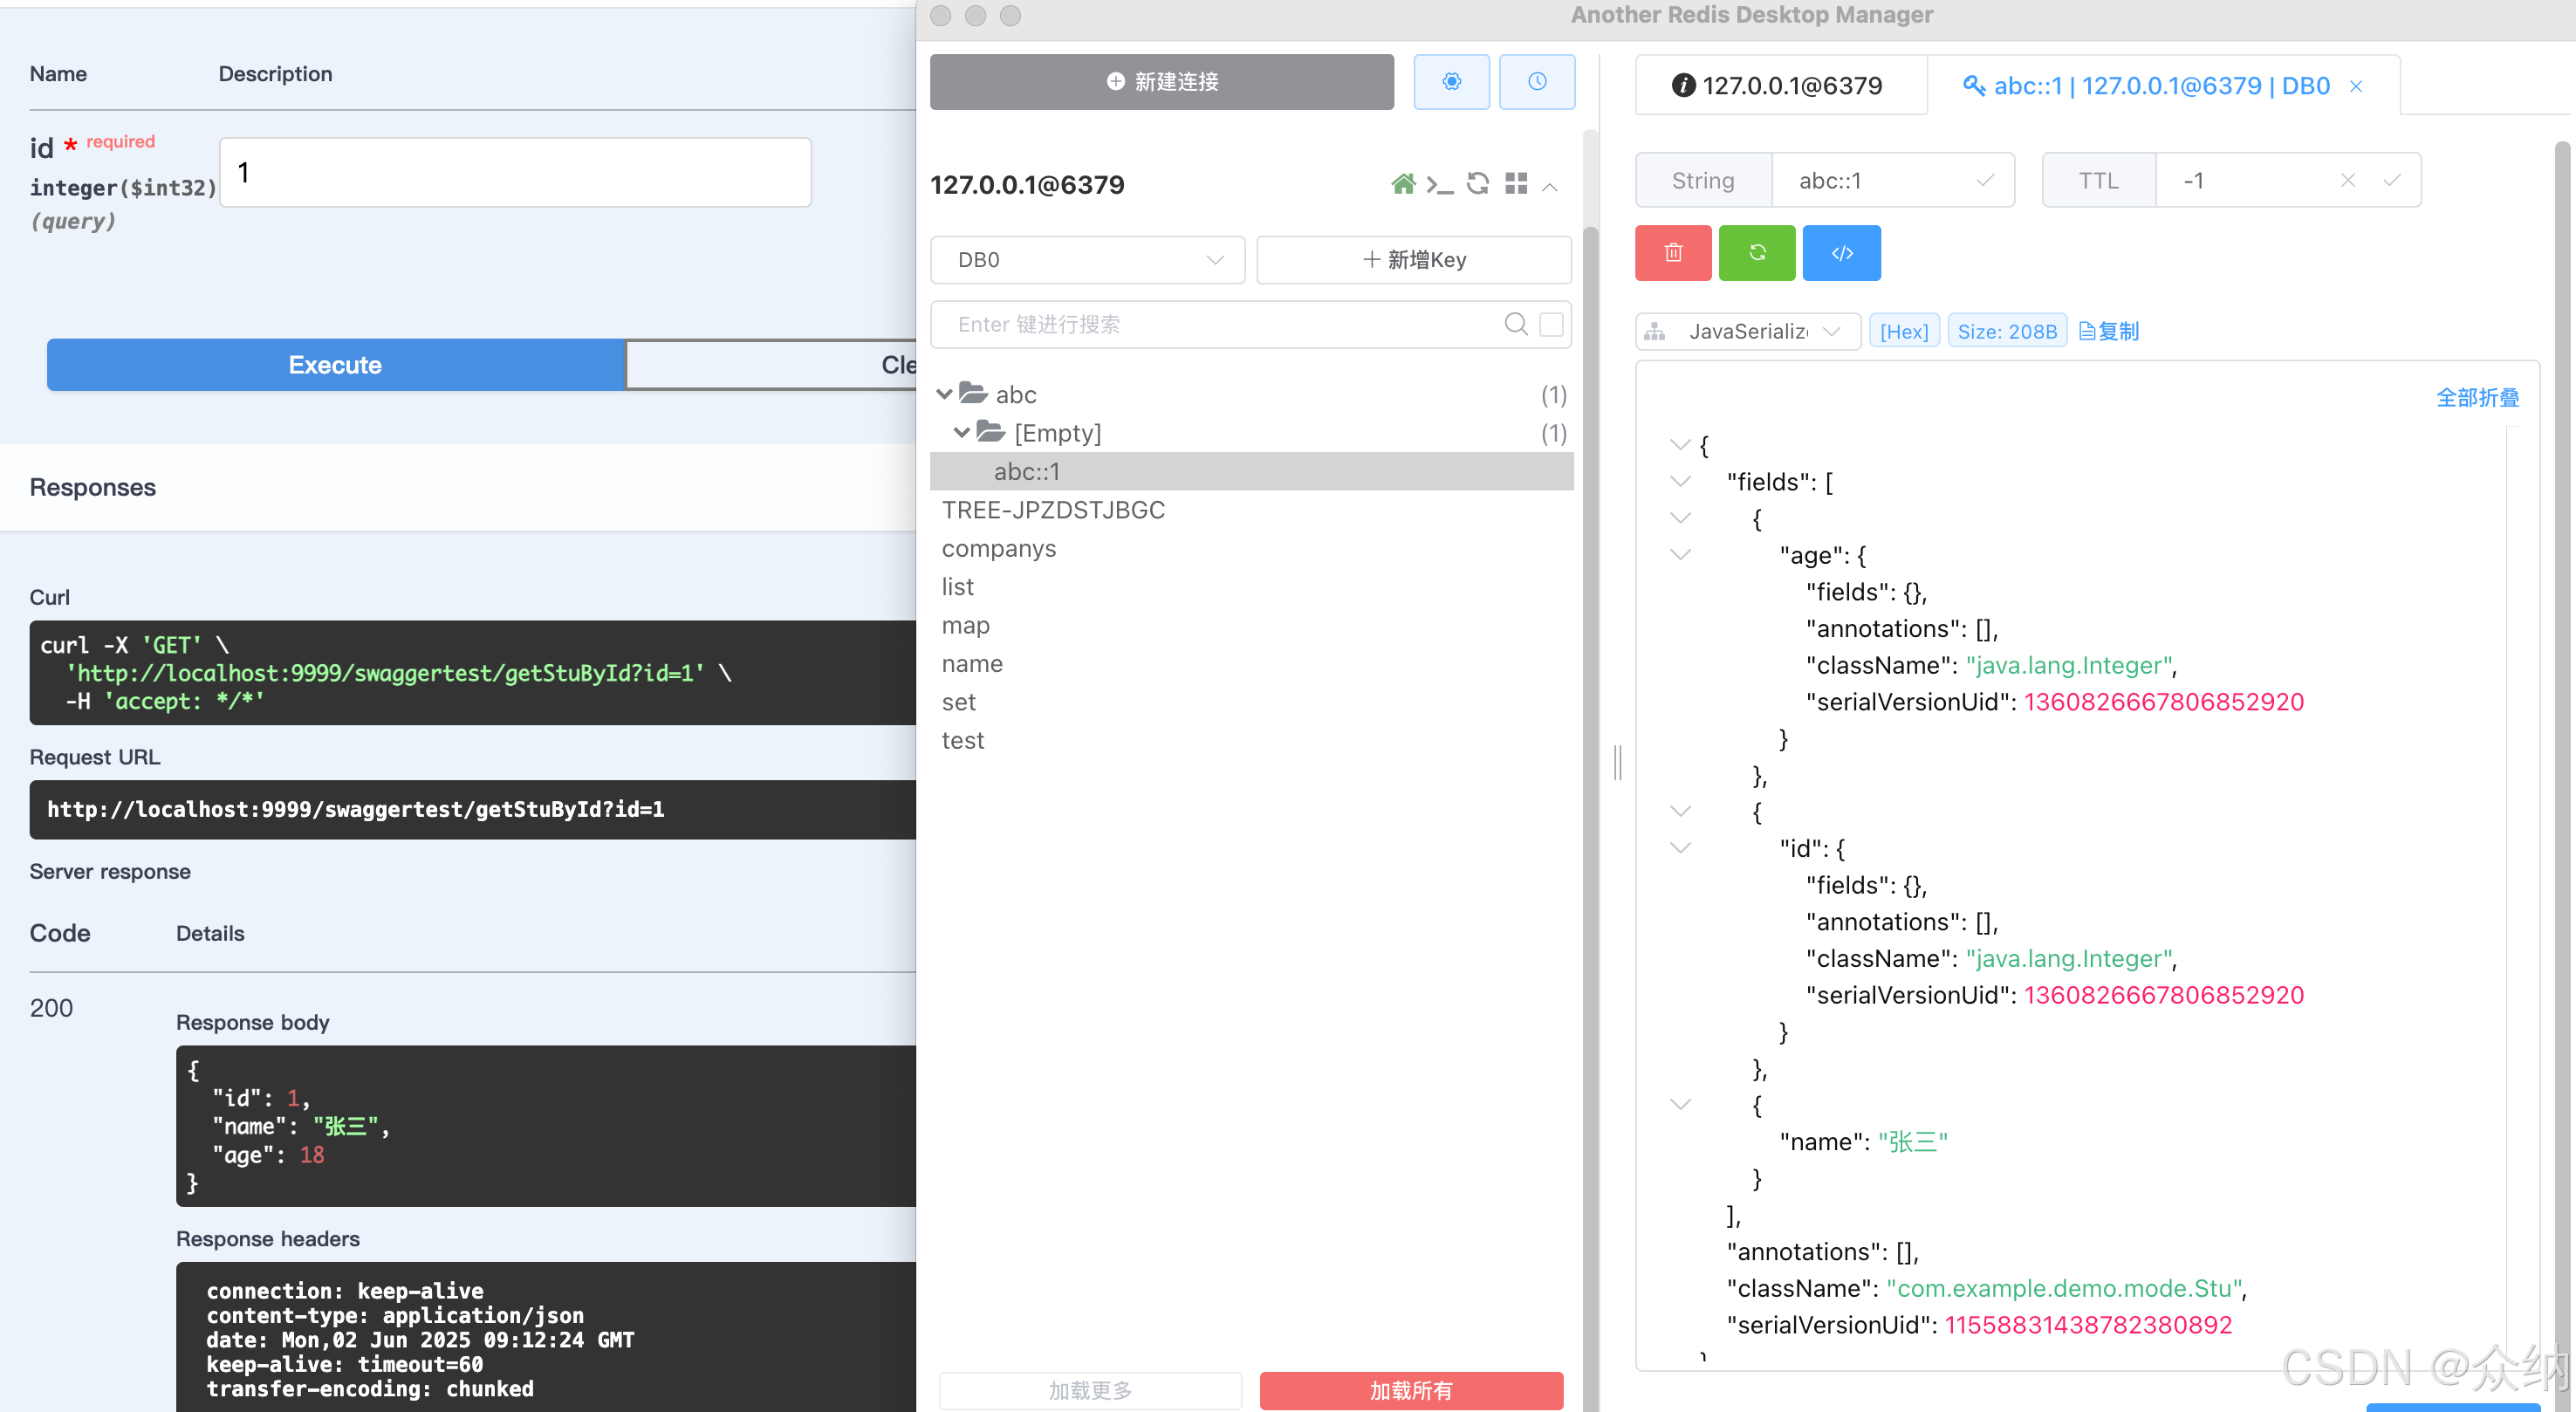Refresh the connection key list
The image size is (2576, 1412).
1477,184
